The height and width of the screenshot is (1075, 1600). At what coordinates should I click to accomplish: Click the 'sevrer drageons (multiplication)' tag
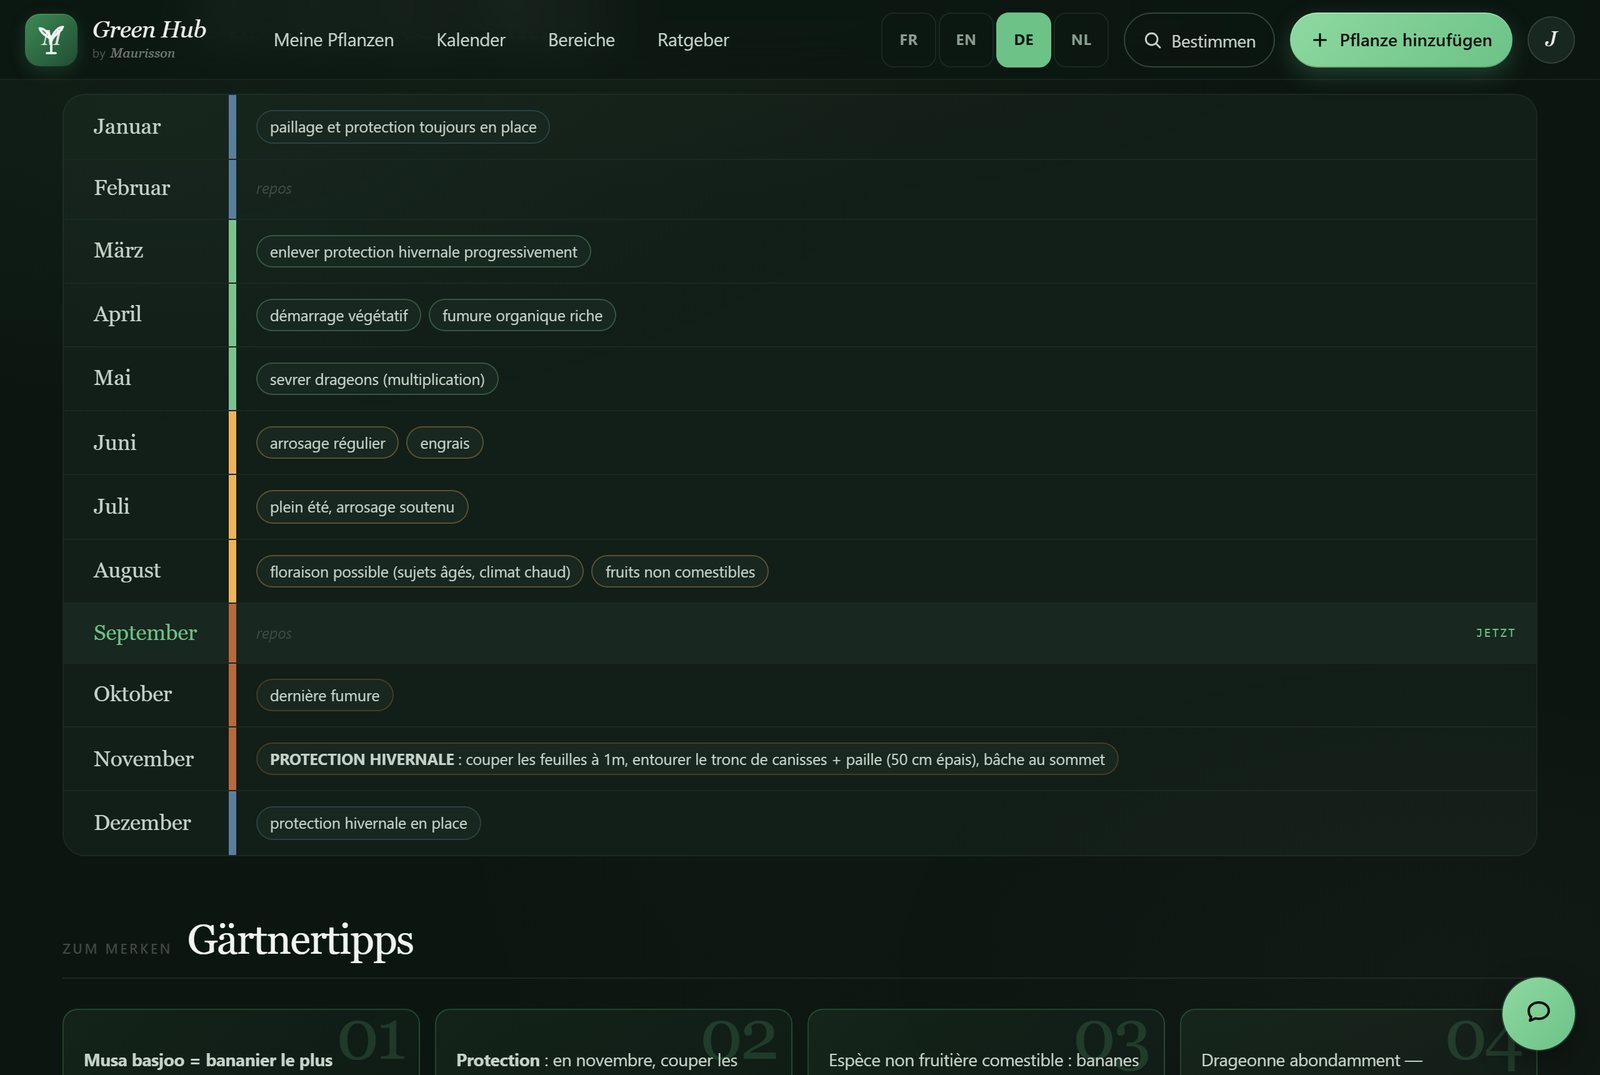point(377,380)
